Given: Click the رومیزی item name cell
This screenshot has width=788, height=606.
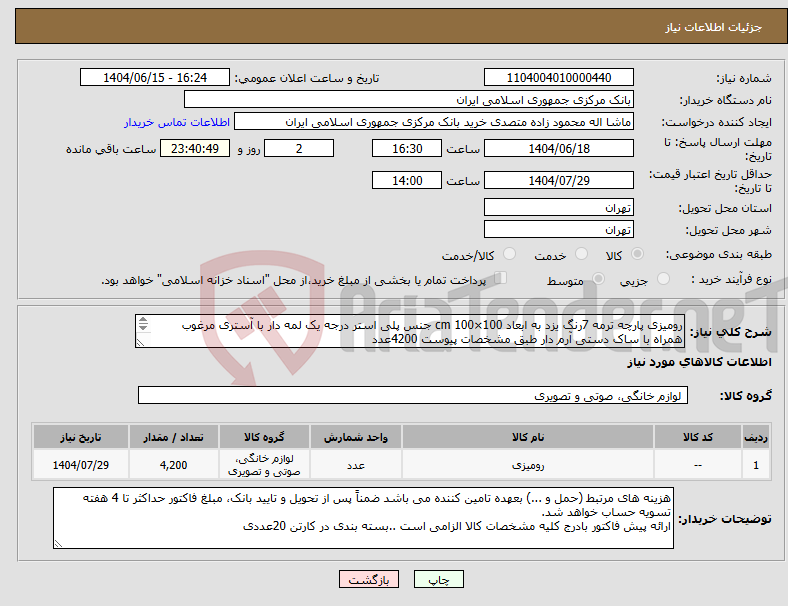Looking at the screenshot, I should pyautogui.click(x=528, y=465).
